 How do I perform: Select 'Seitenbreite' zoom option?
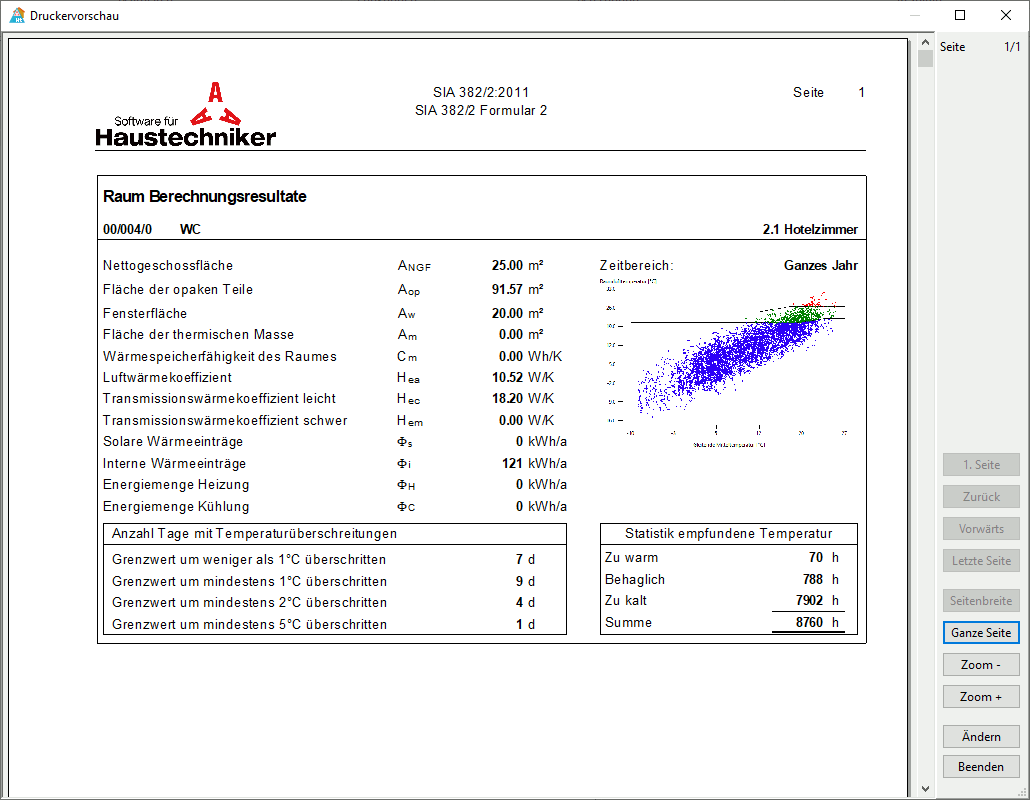point(981,600)
